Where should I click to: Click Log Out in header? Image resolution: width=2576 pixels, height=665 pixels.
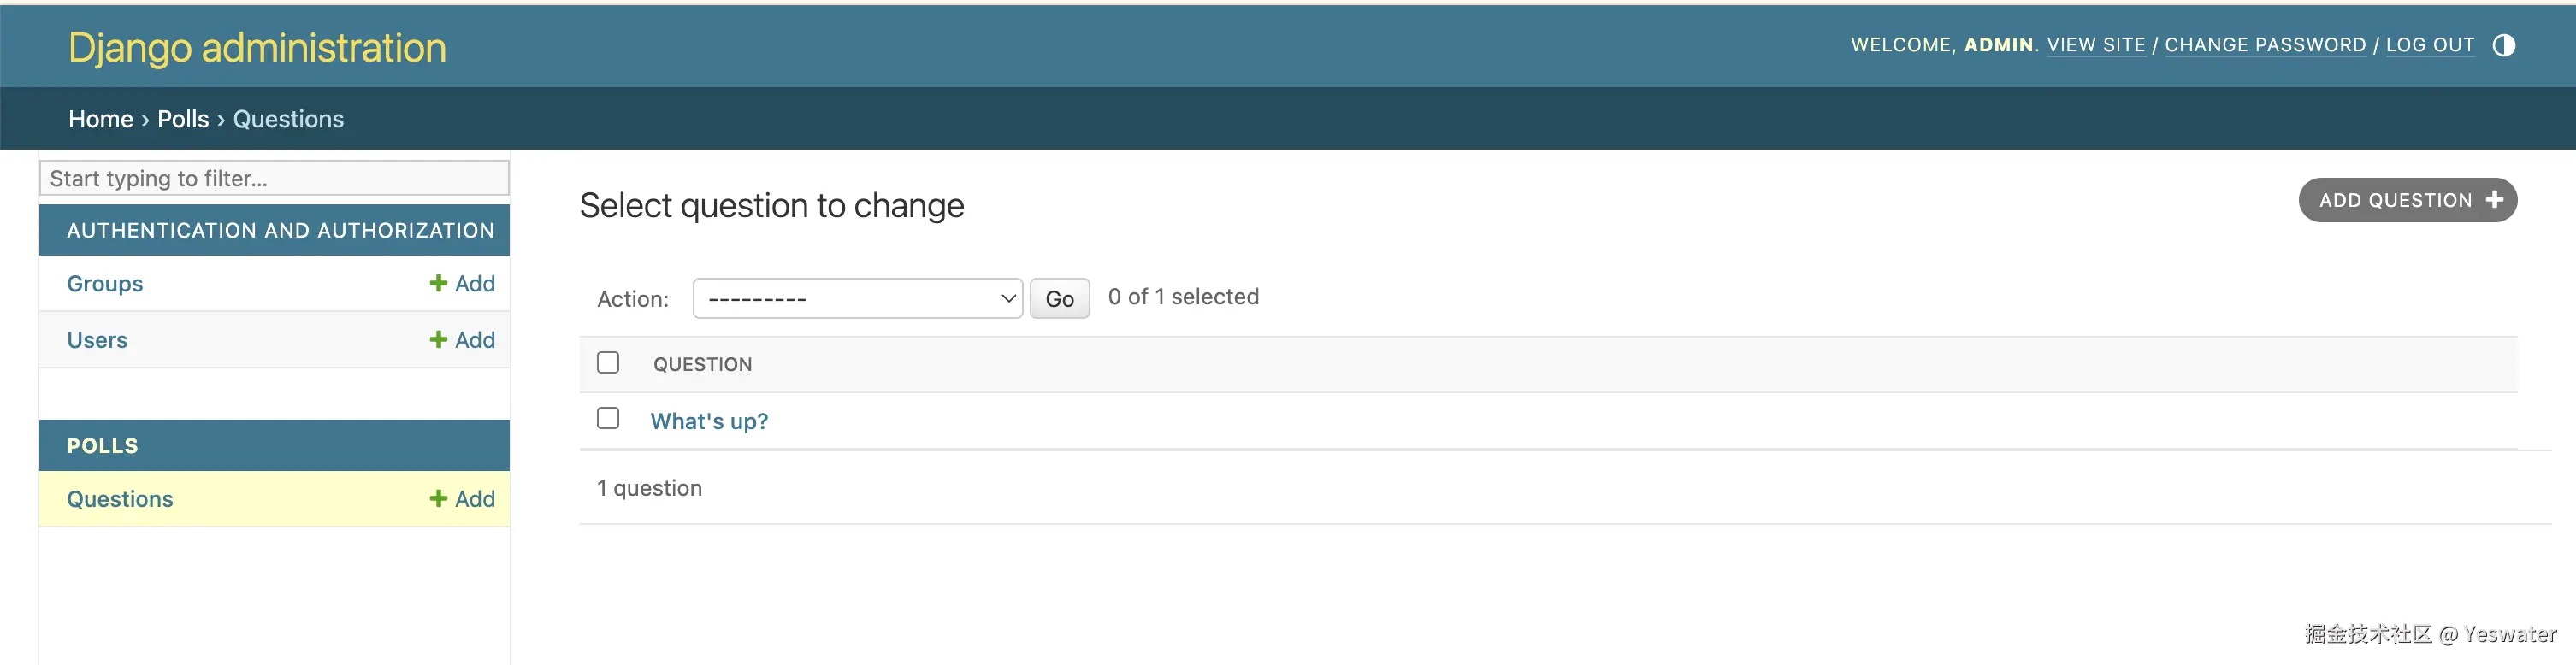[x=2430, y=45]
